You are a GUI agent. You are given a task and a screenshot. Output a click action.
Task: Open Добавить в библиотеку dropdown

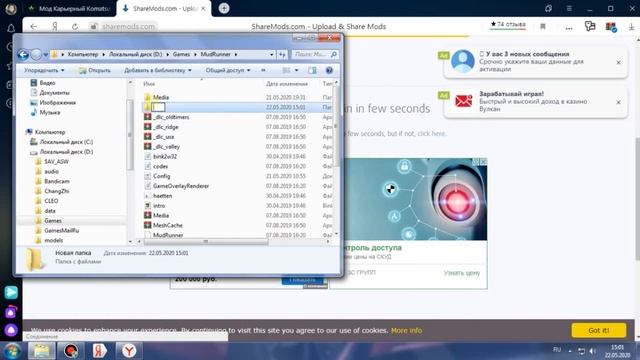(x=158, y=70)
